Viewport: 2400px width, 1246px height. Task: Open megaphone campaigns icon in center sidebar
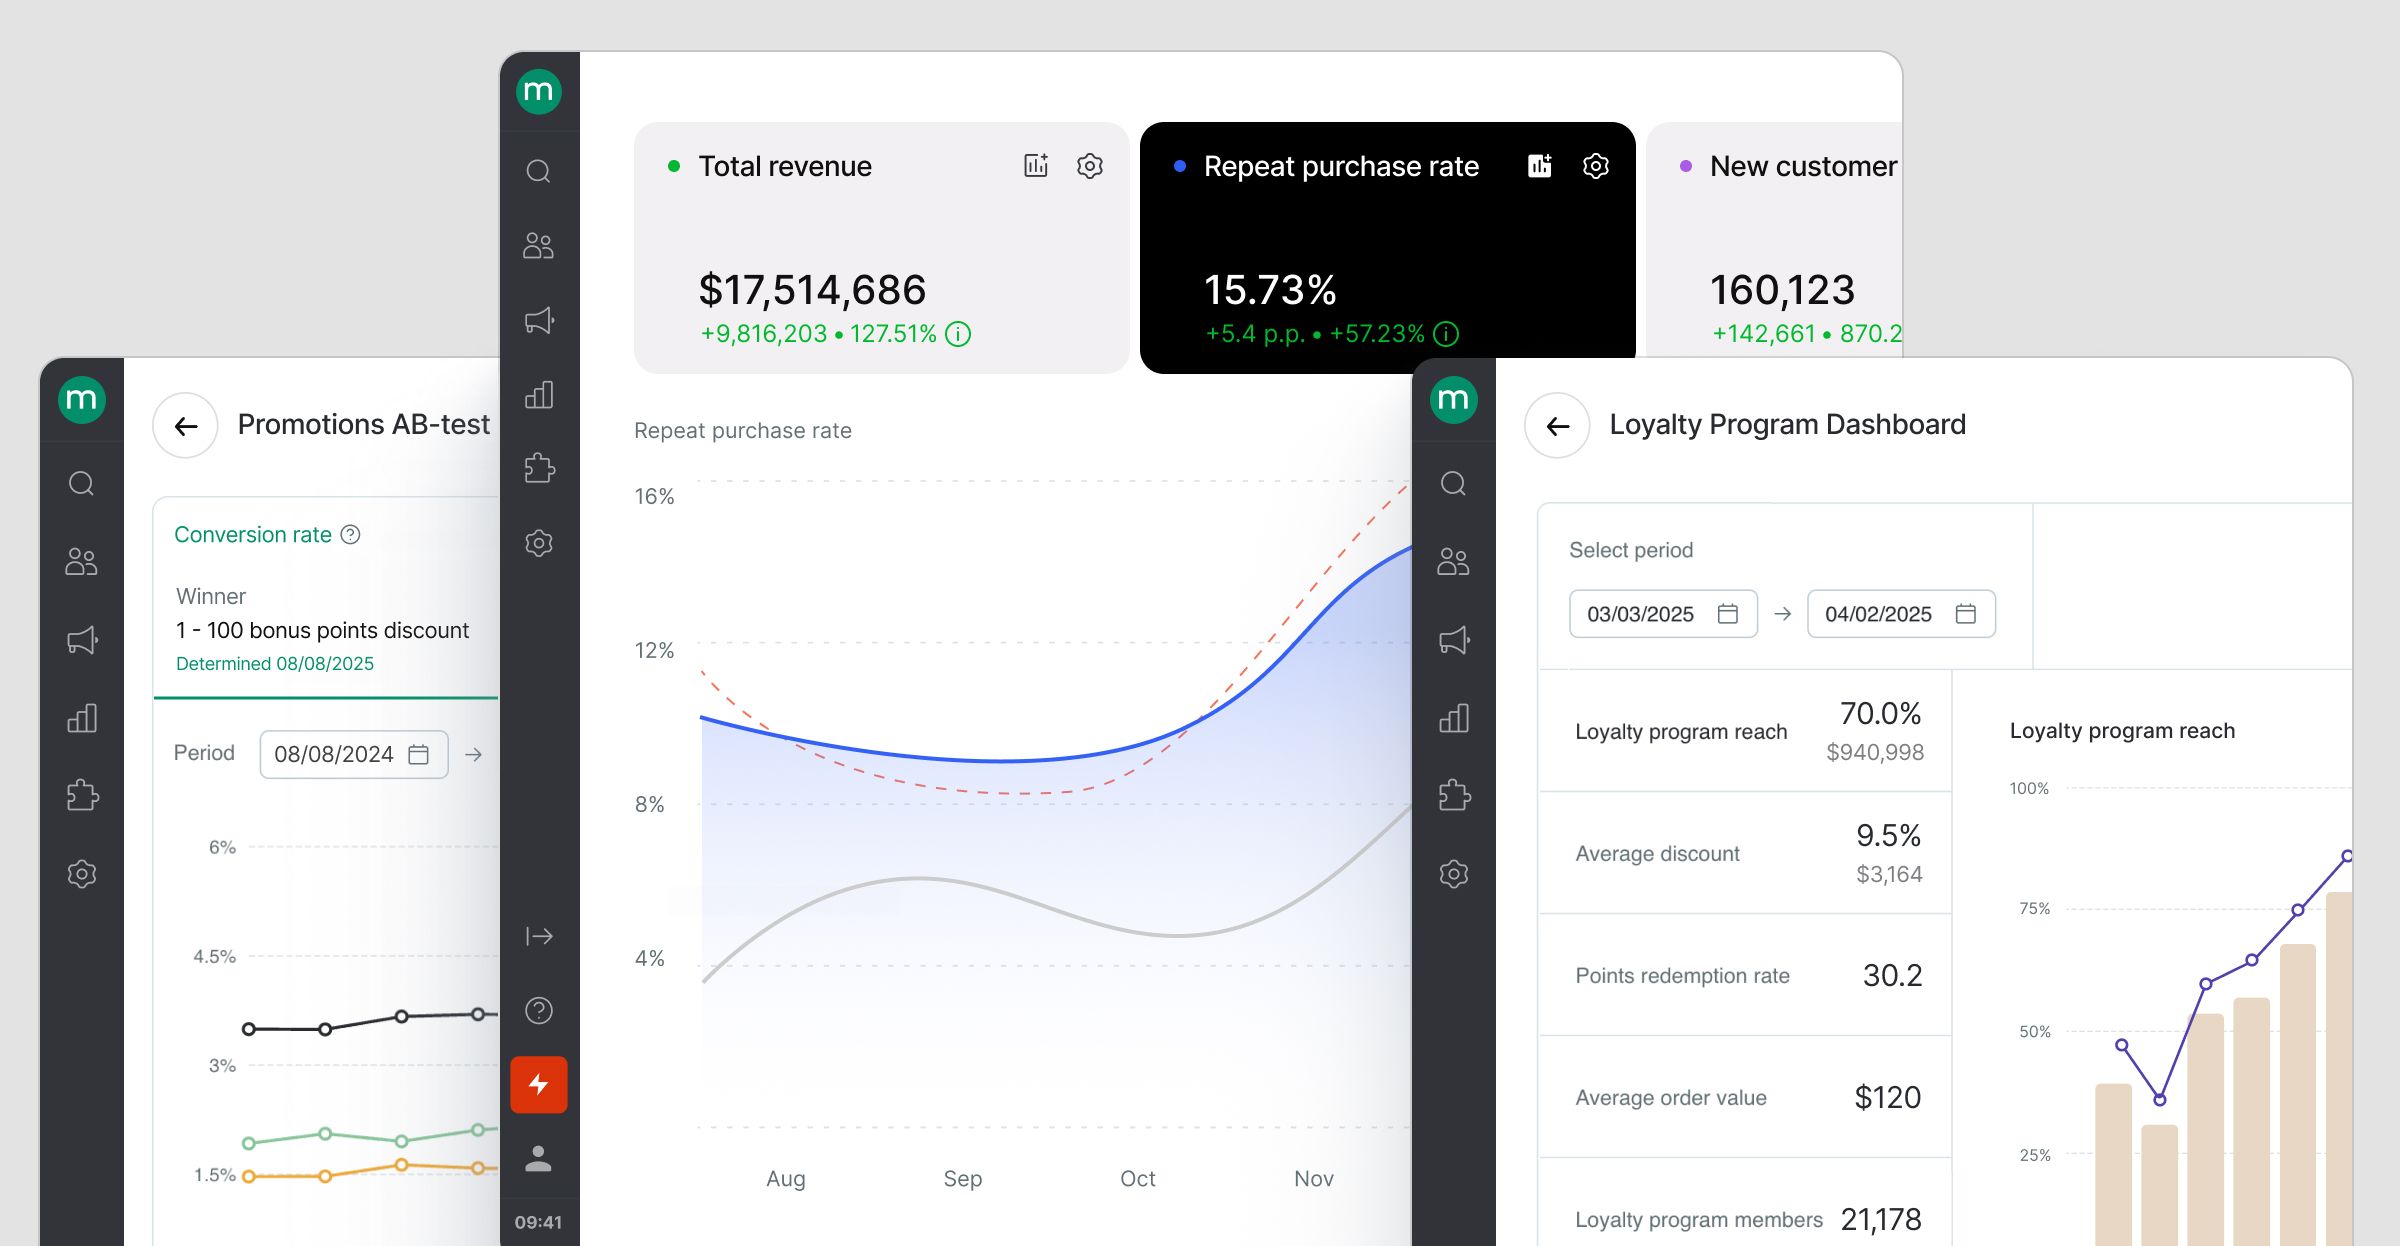click(539, 320)
